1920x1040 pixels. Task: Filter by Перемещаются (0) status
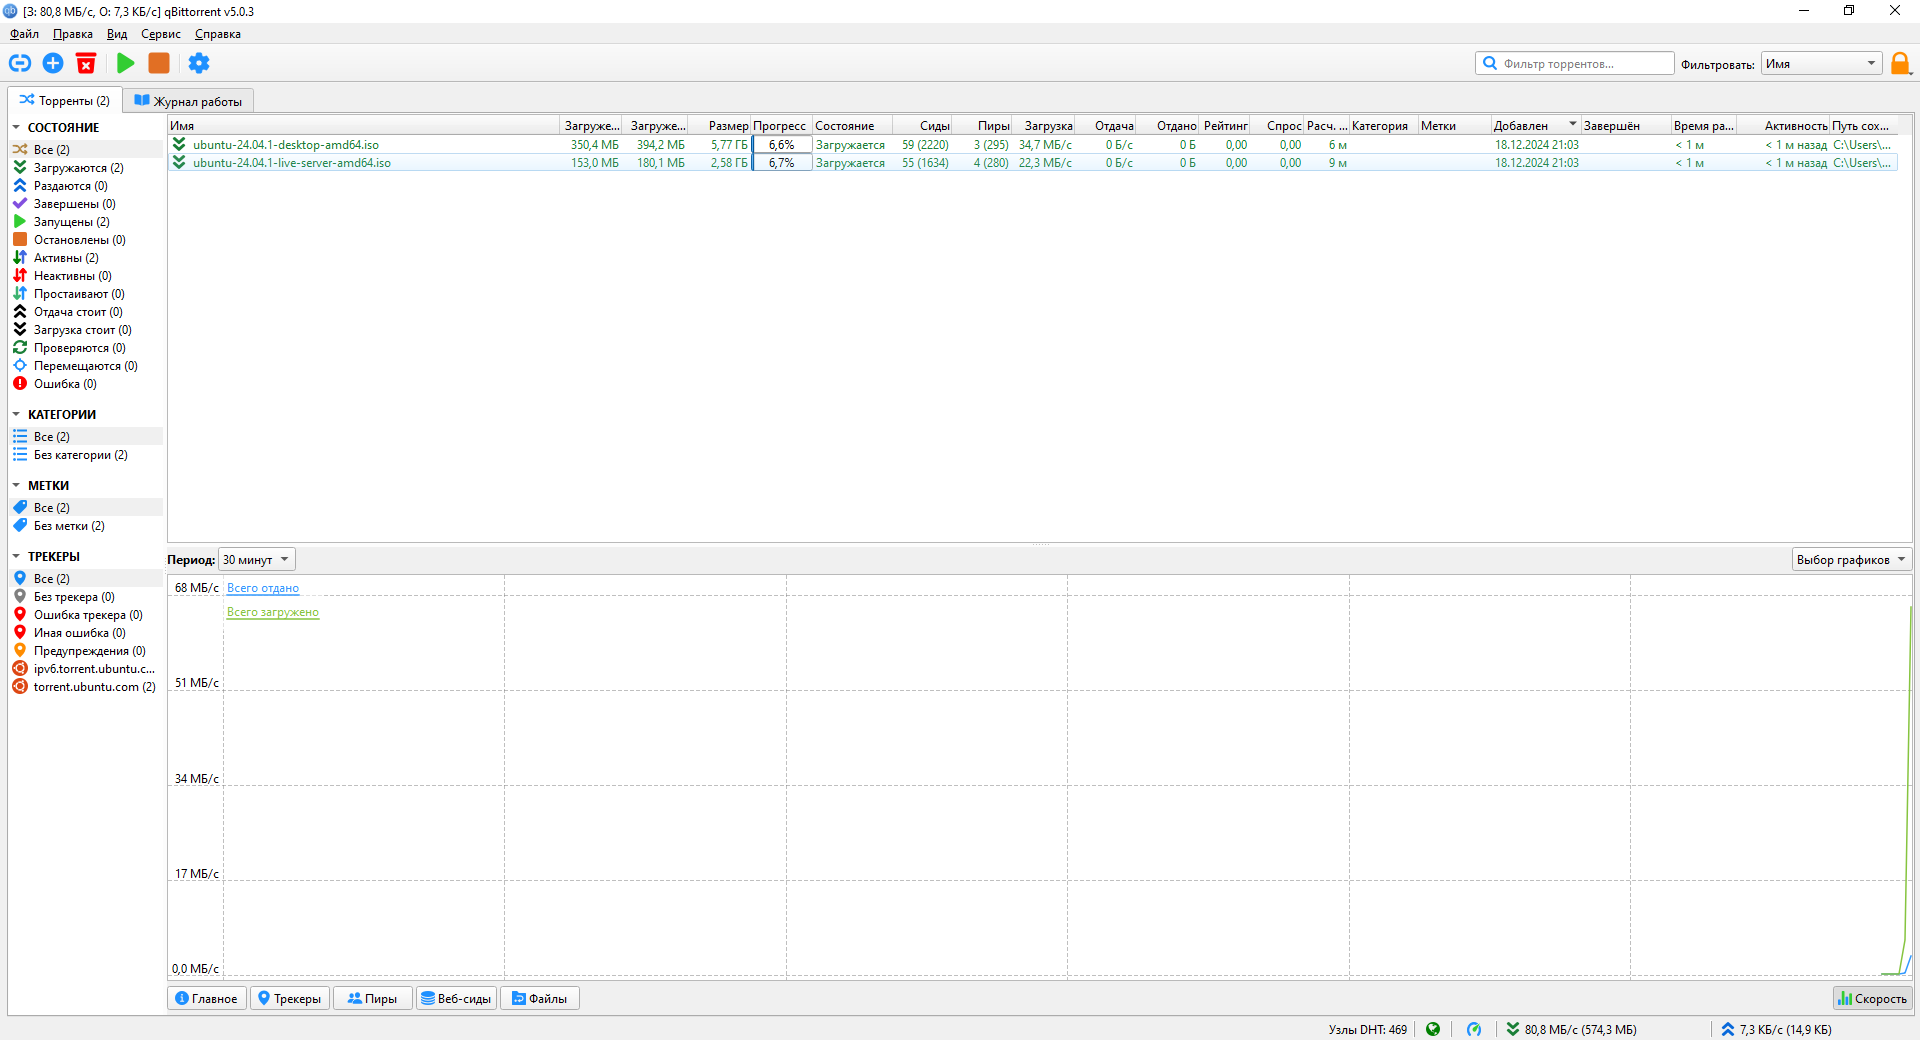(86, 366)
